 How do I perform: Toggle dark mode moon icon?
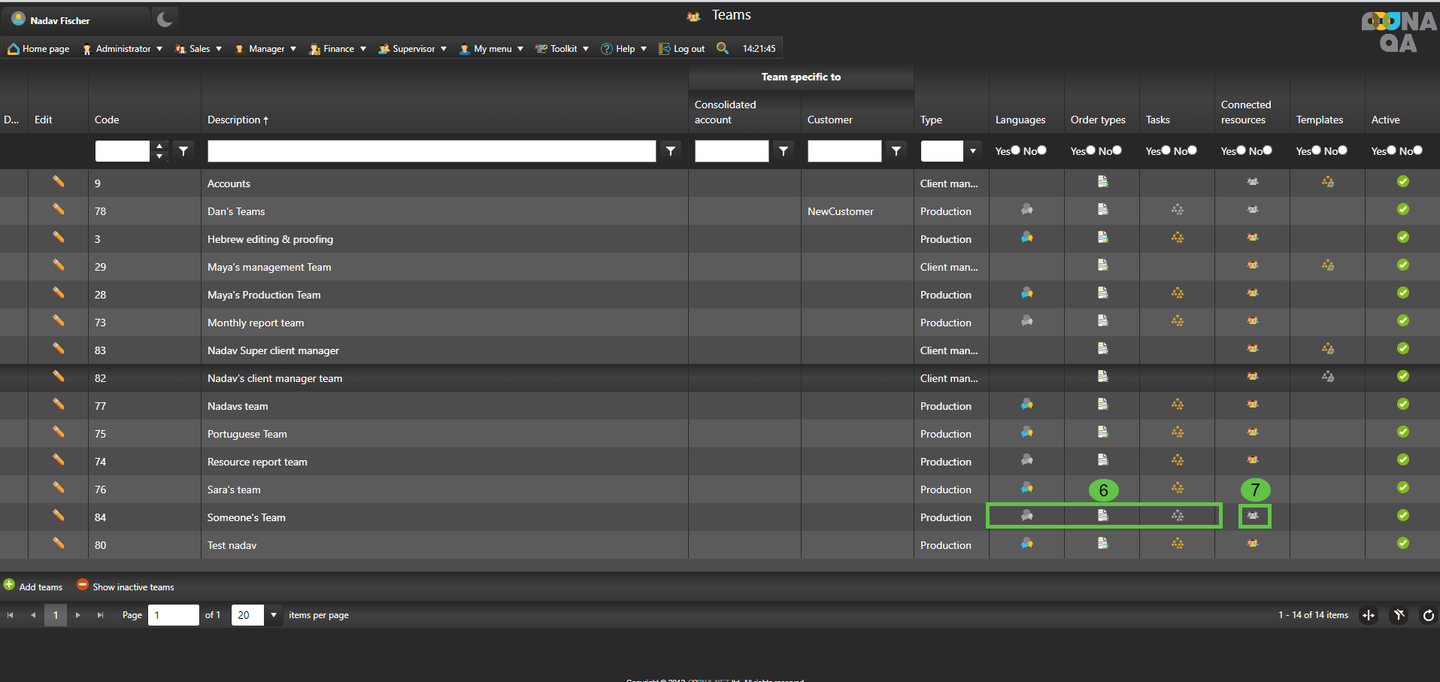click(165, 19)
